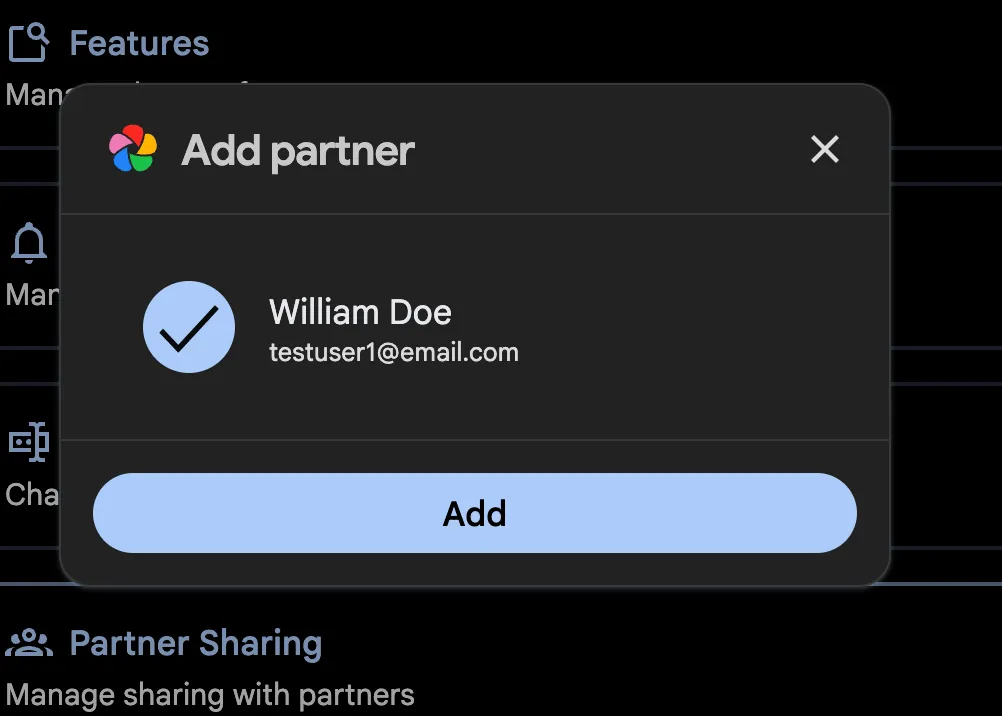
Task: Select the William Doe name label
Action: [360, 312]
